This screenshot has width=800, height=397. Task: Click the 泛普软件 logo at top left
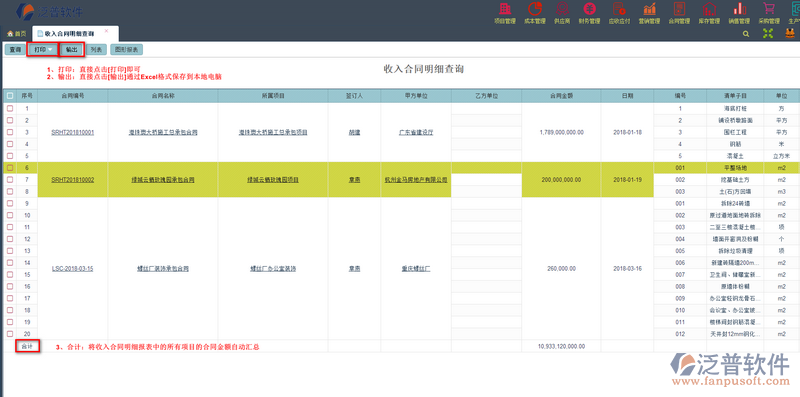point(49,11)
